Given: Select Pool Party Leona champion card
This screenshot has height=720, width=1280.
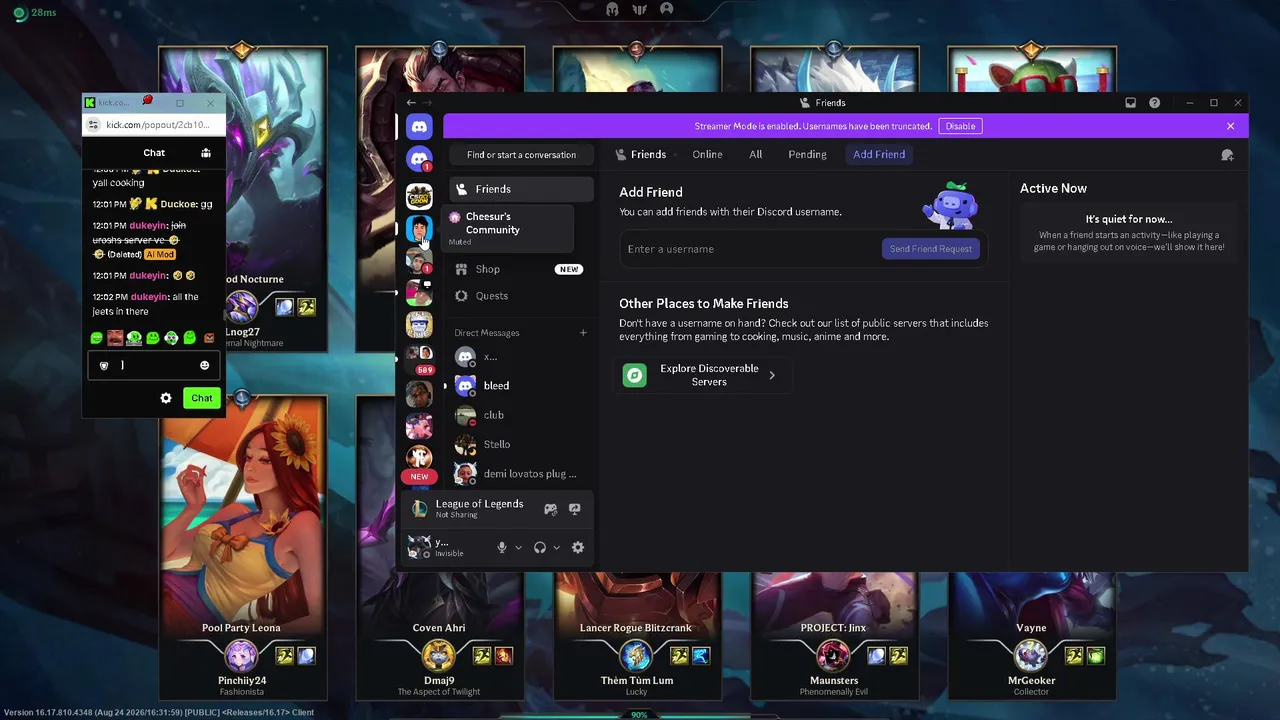Looking at the screenshot, I should coord(242,548).
